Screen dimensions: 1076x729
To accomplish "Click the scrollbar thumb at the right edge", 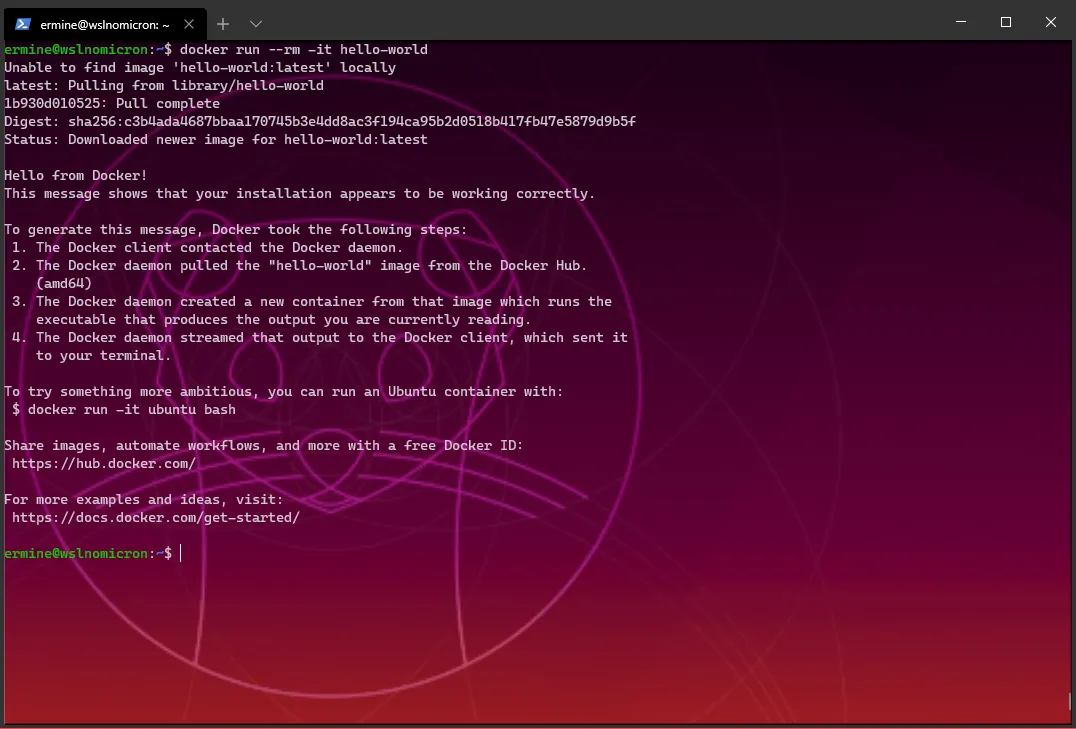I will click(x=1070, y=702).
